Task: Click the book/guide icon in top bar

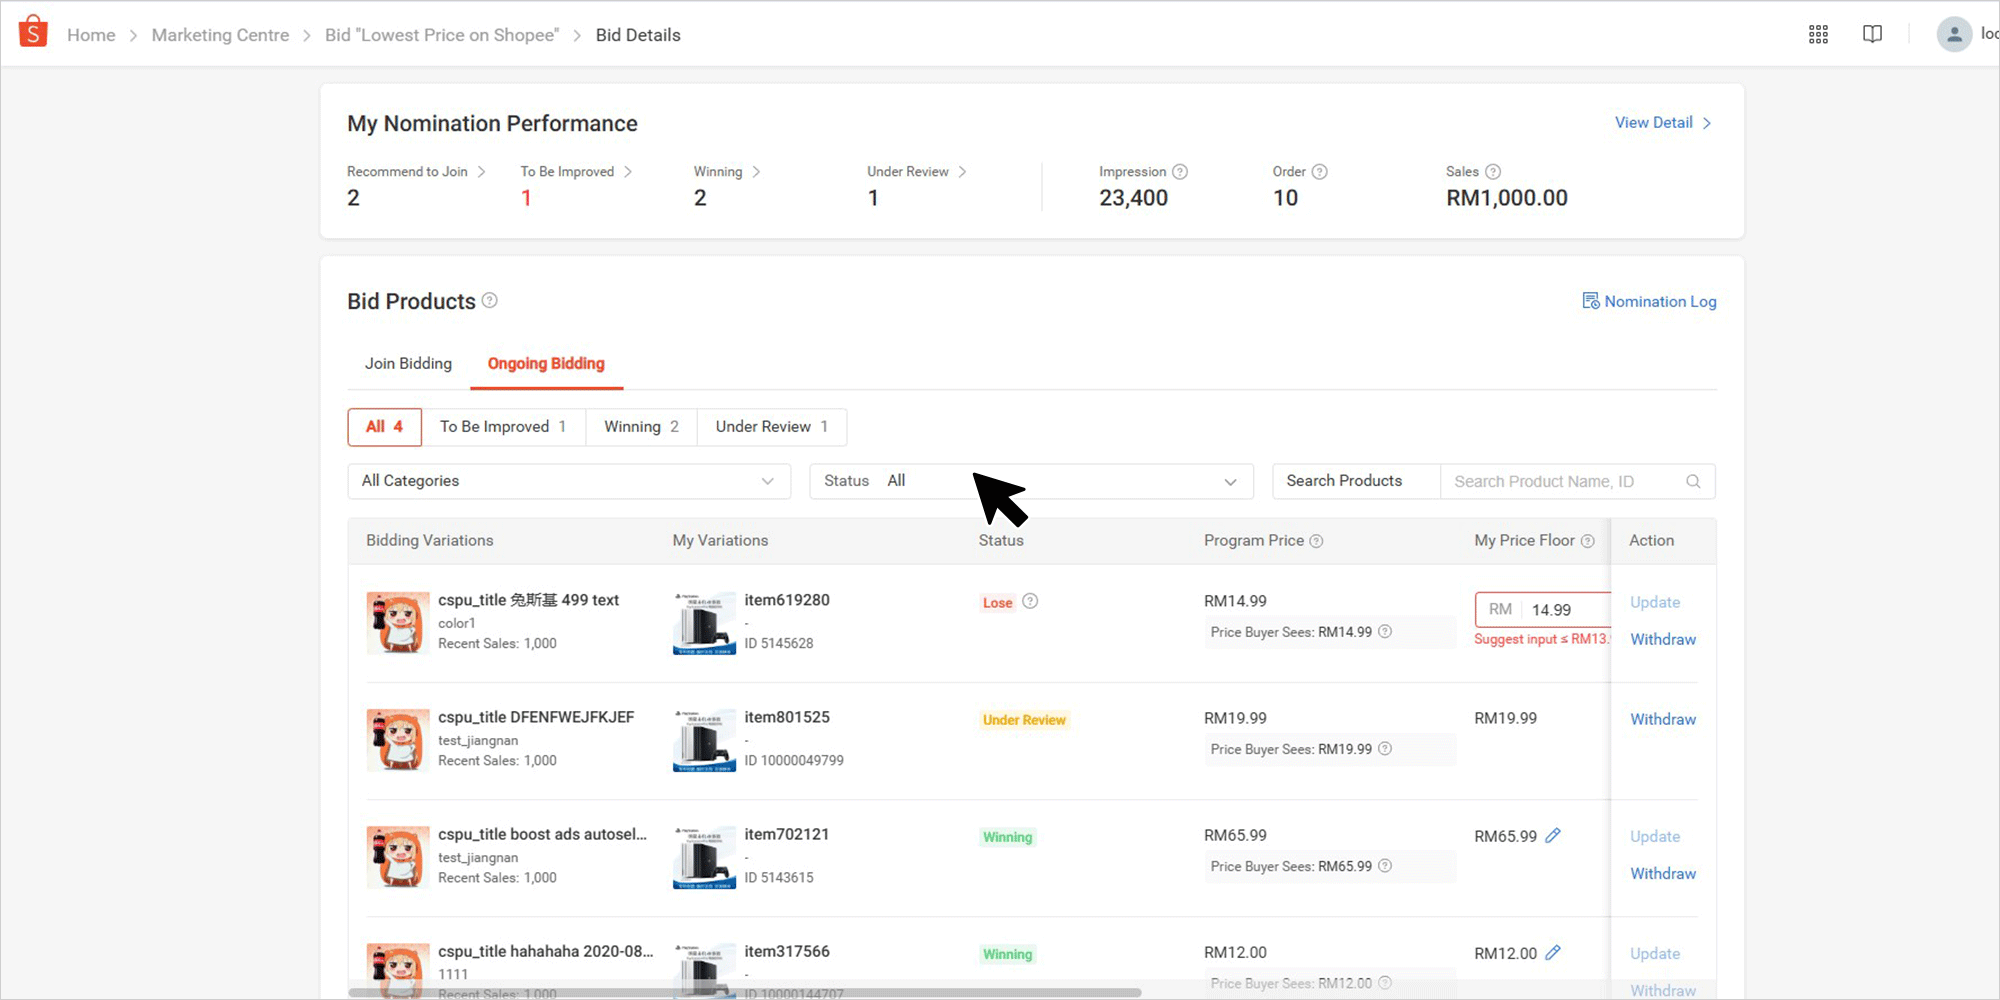Action: (1872, 33)
